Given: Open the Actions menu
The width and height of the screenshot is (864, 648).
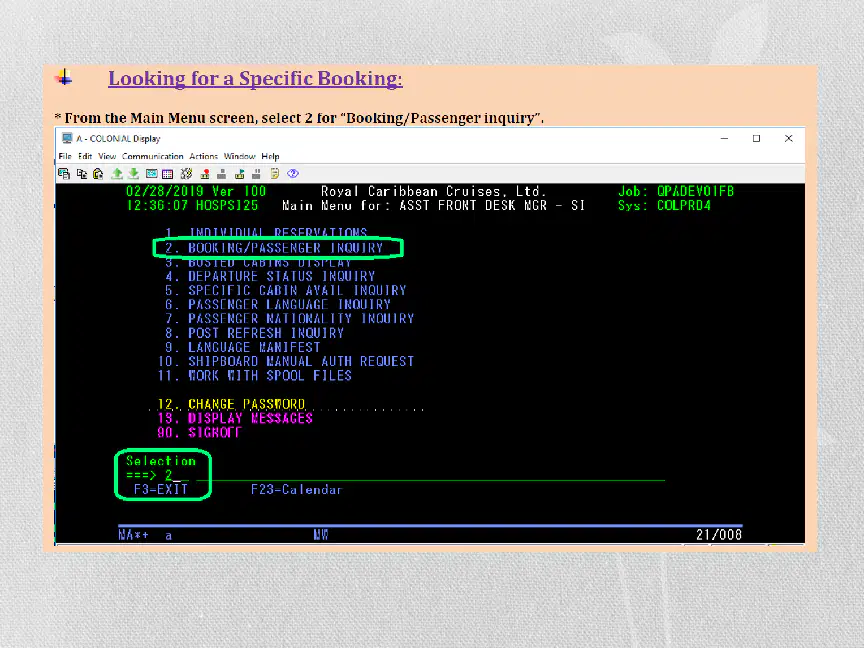Looking at the screenshot, I should (204, 156).
